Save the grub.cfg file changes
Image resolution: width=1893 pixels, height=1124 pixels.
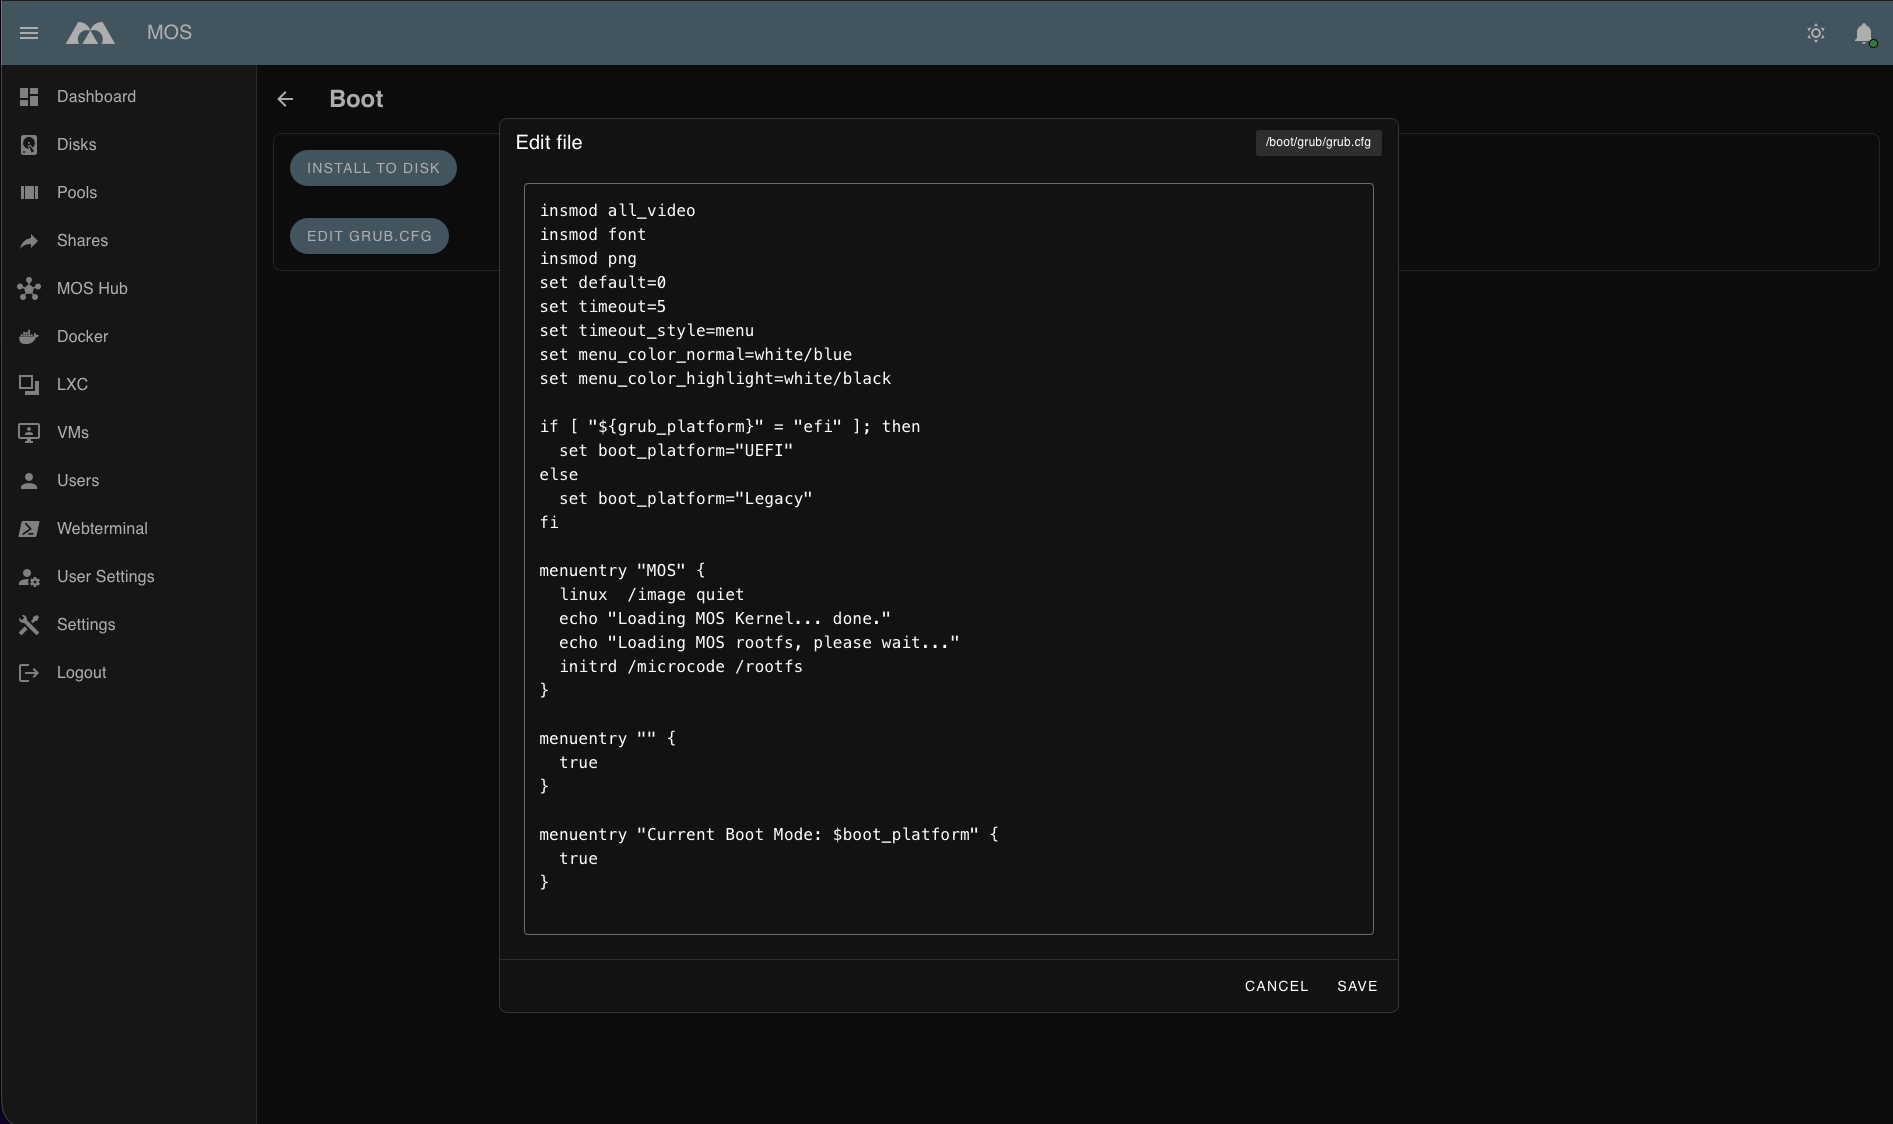pyautogui.click(x=1357, y=986)
